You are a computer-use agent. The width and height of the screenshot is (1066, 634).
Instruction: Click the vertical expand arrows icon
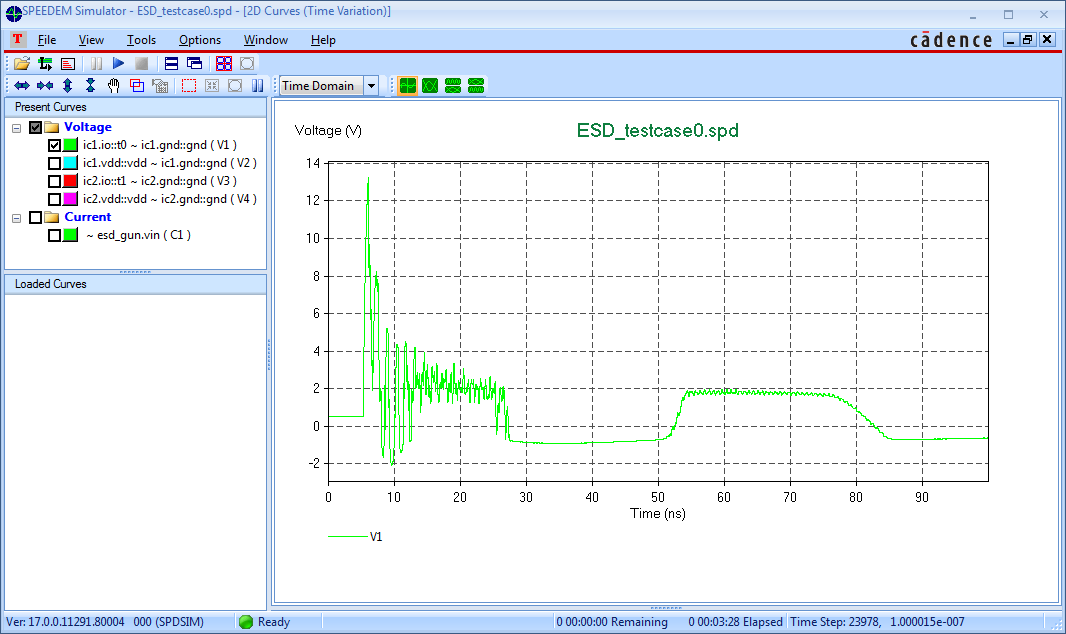point(67,86)
